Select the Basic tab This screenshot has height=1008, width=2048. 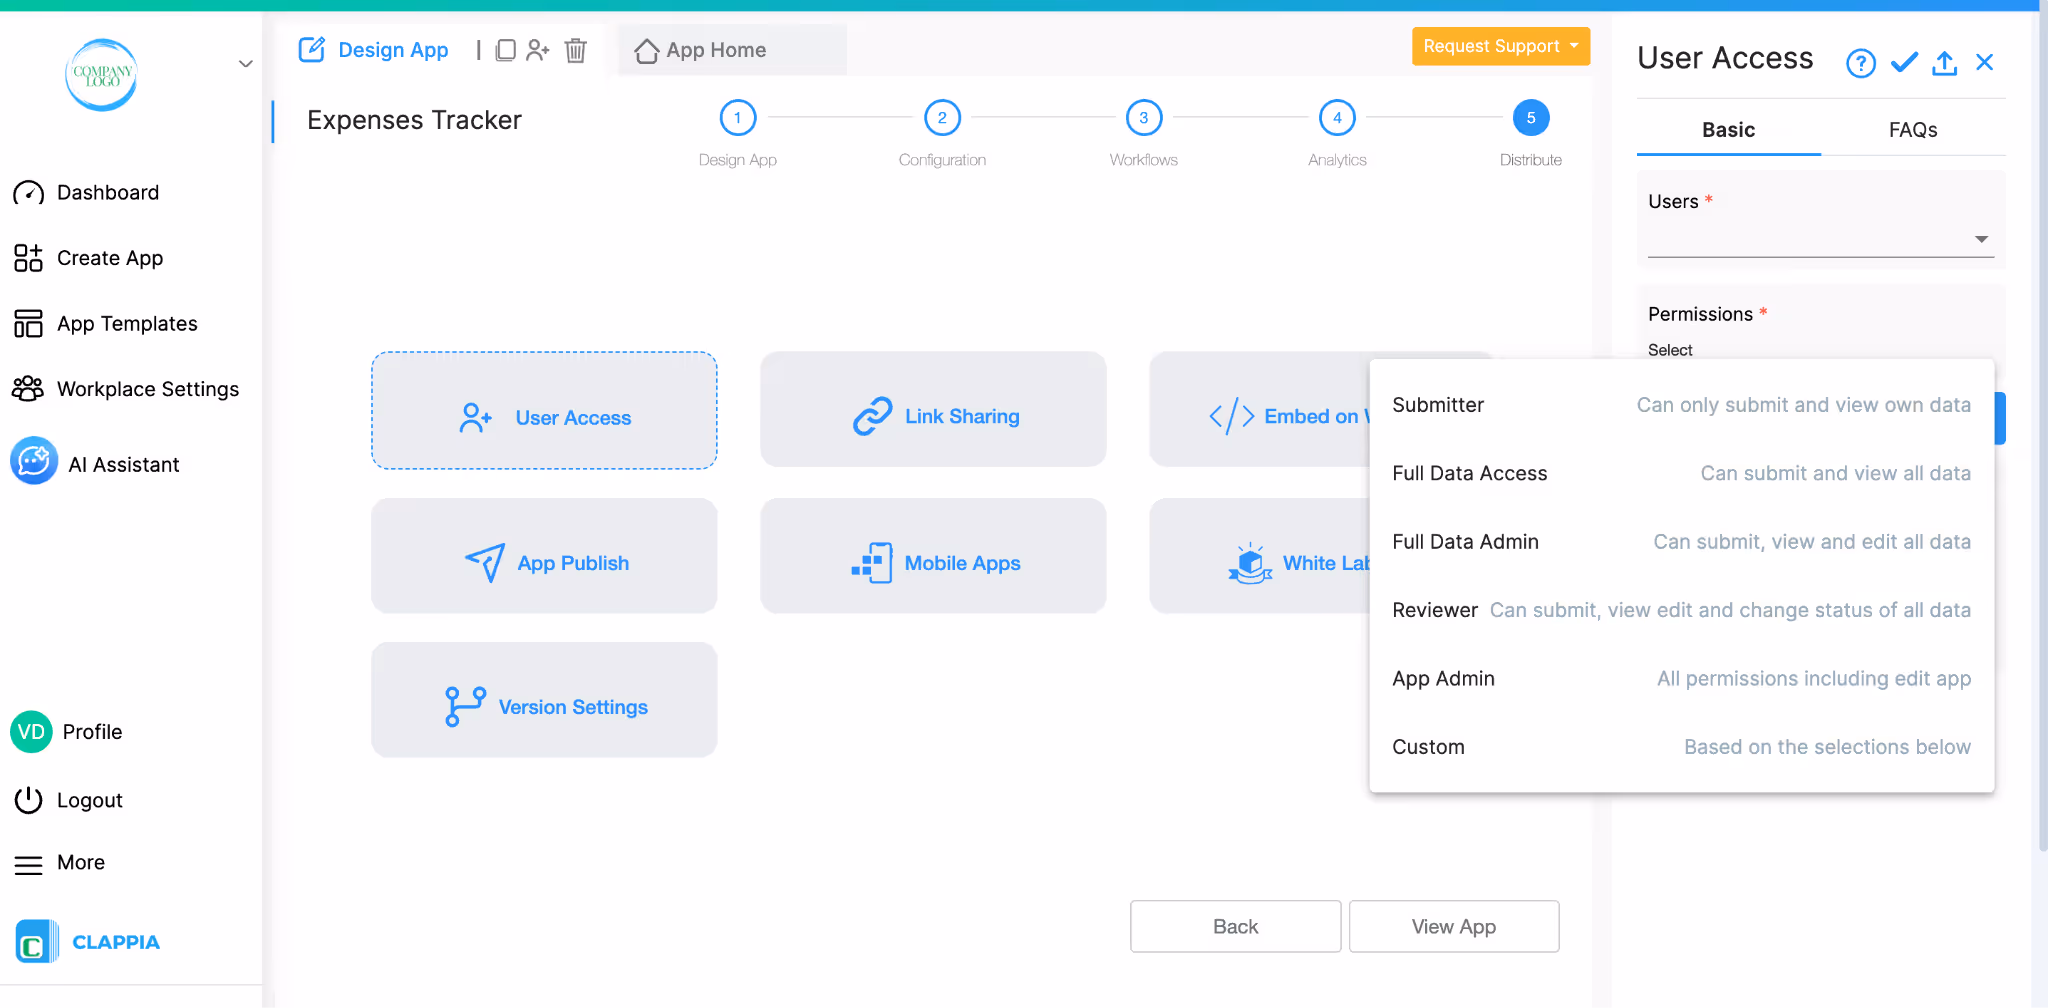point(1728,129)
